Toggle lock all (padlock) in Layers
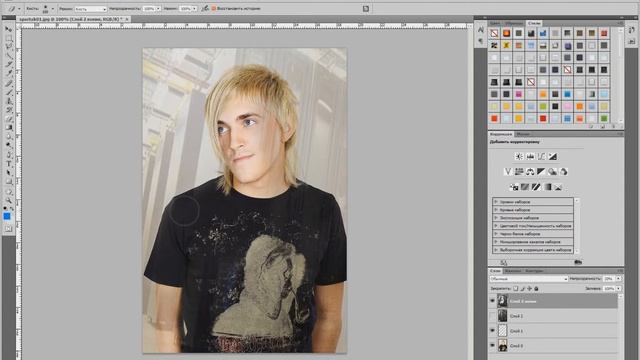The image size is (640, 360). pos(536,288)
